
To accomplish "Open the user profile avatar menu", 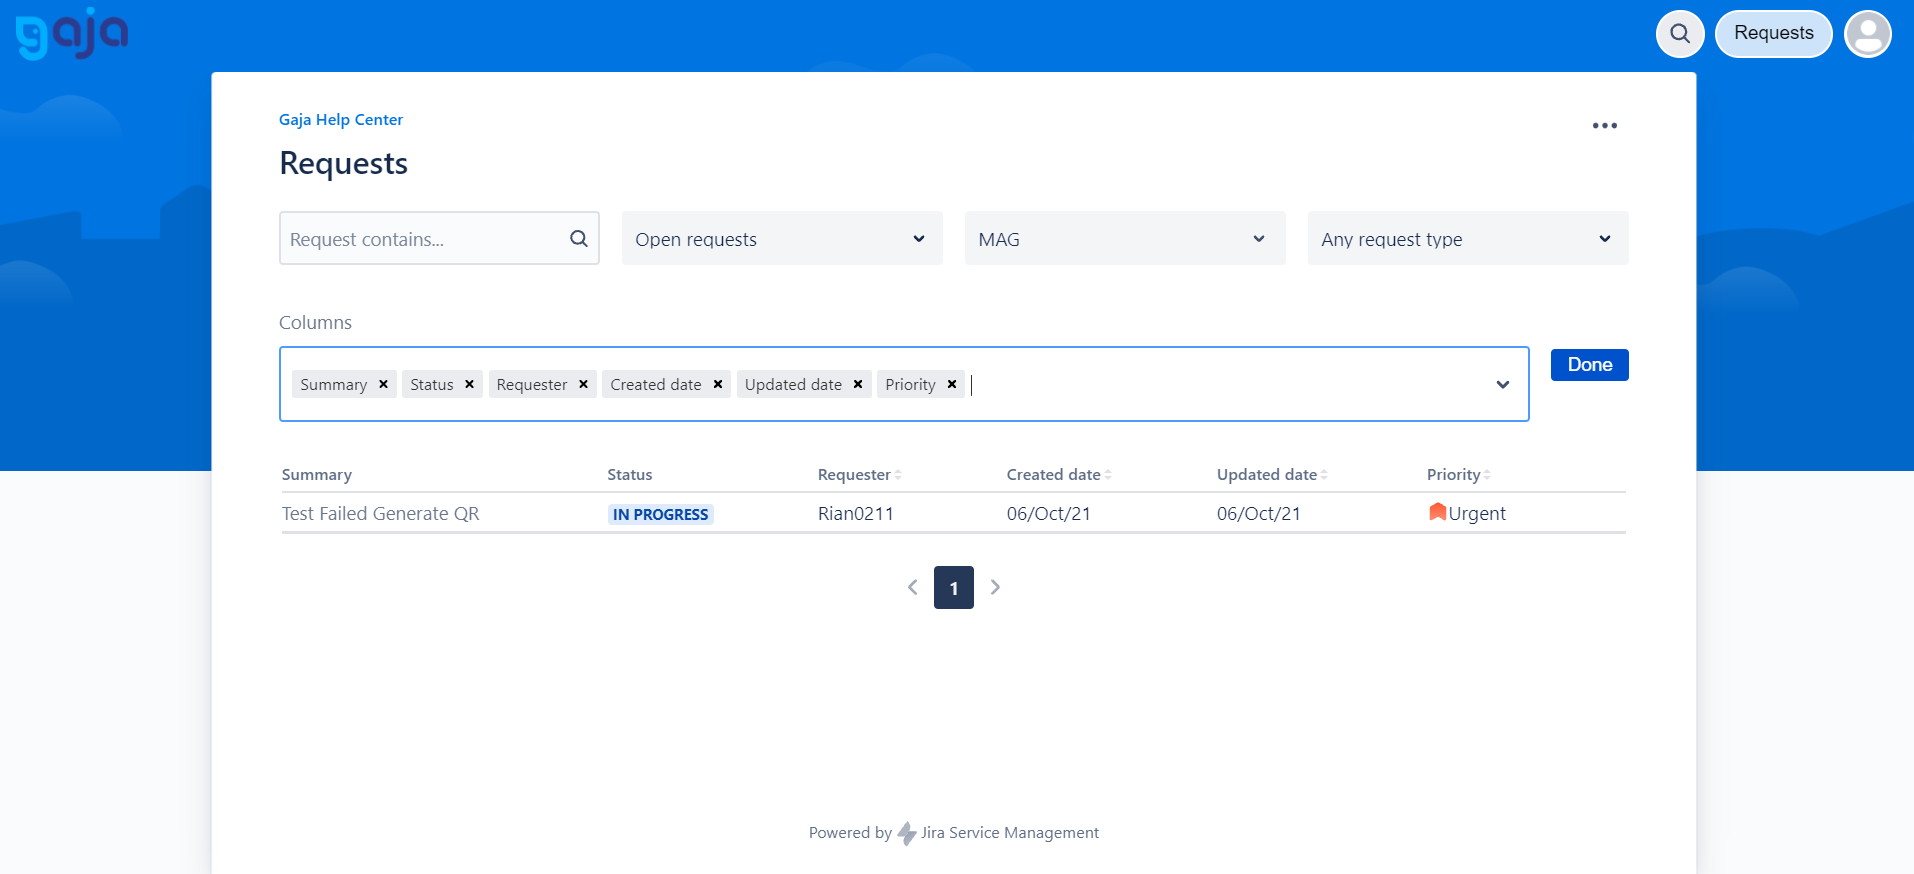I will point(1868,34).
